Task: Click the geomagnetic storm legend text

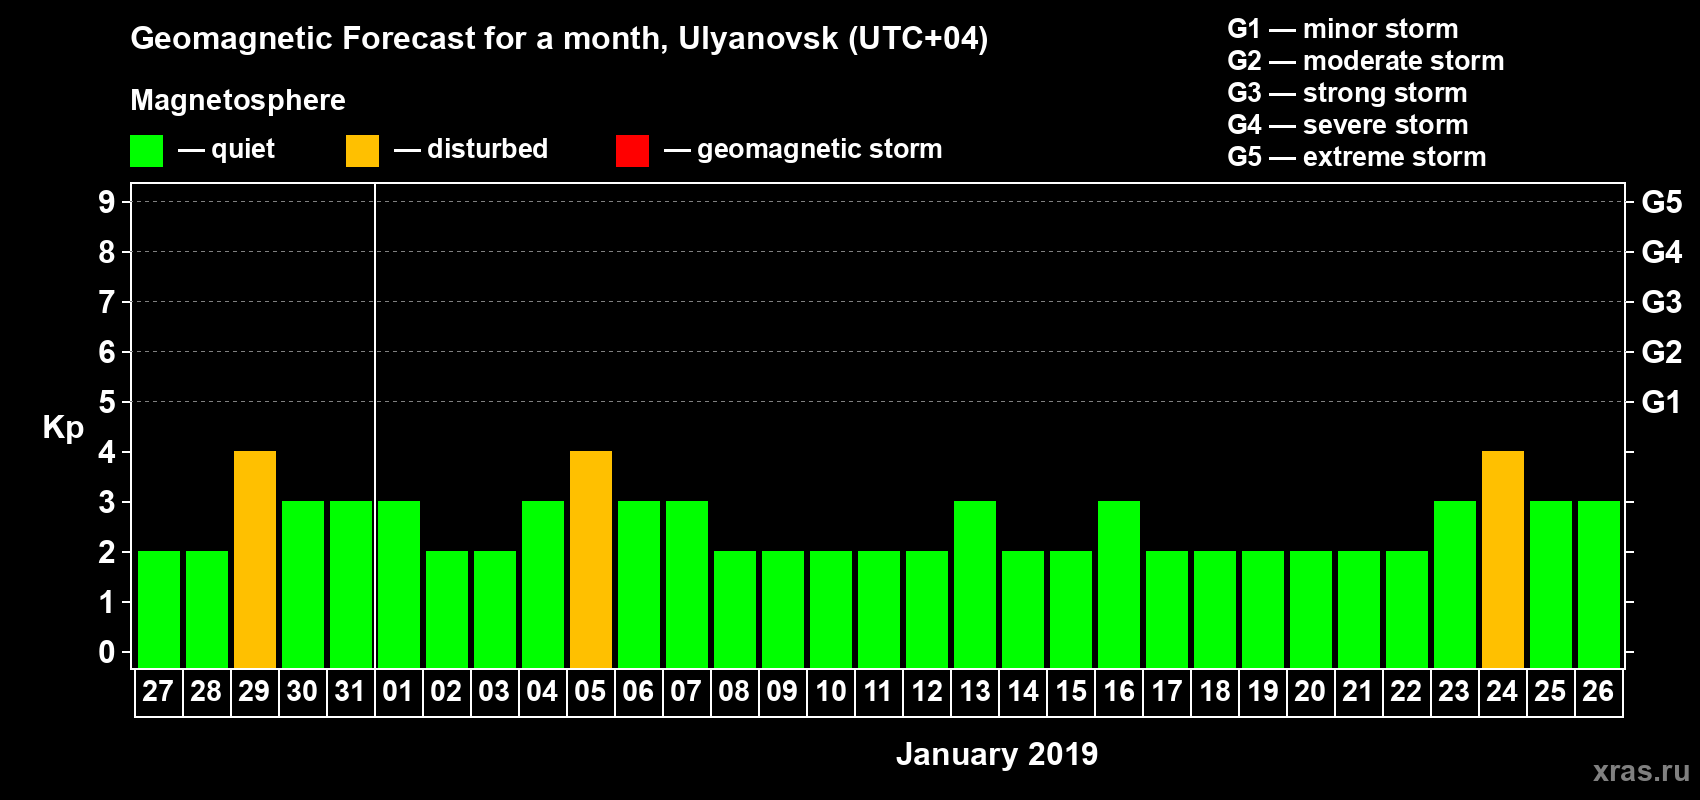Action: click(x=820, y=149)
